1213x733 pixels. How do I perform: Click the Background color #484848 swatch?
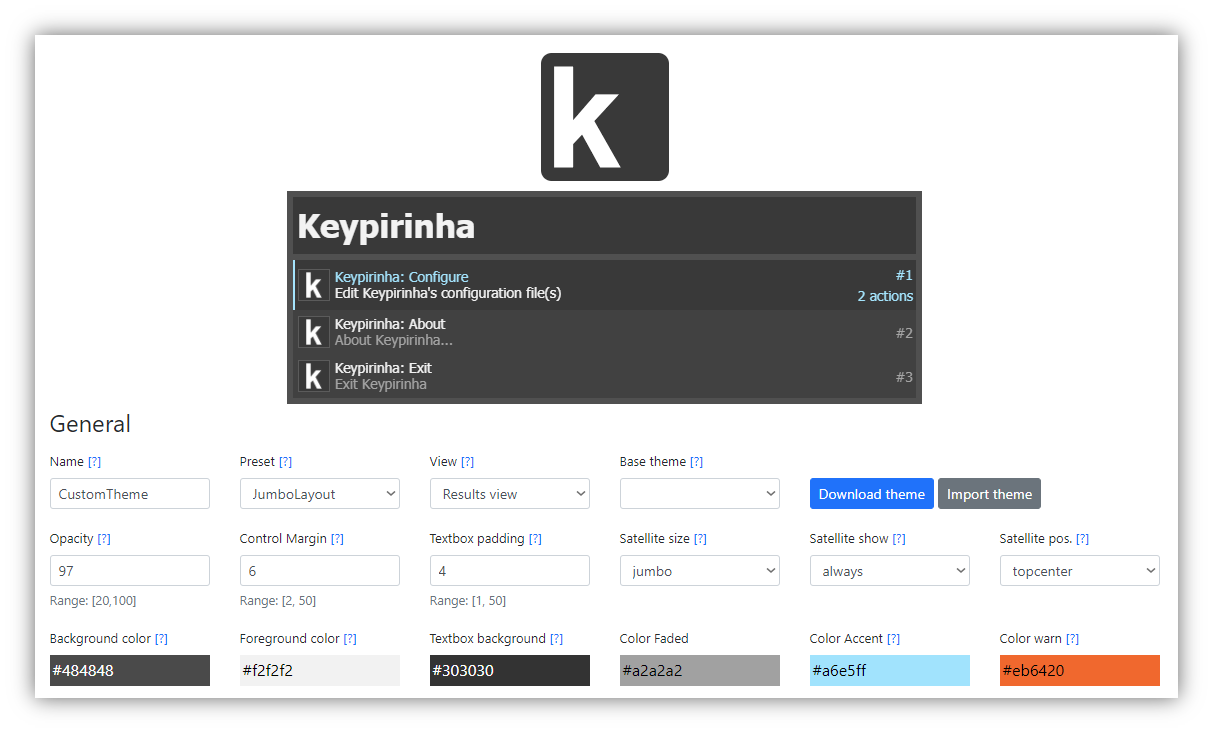(129, 671)
